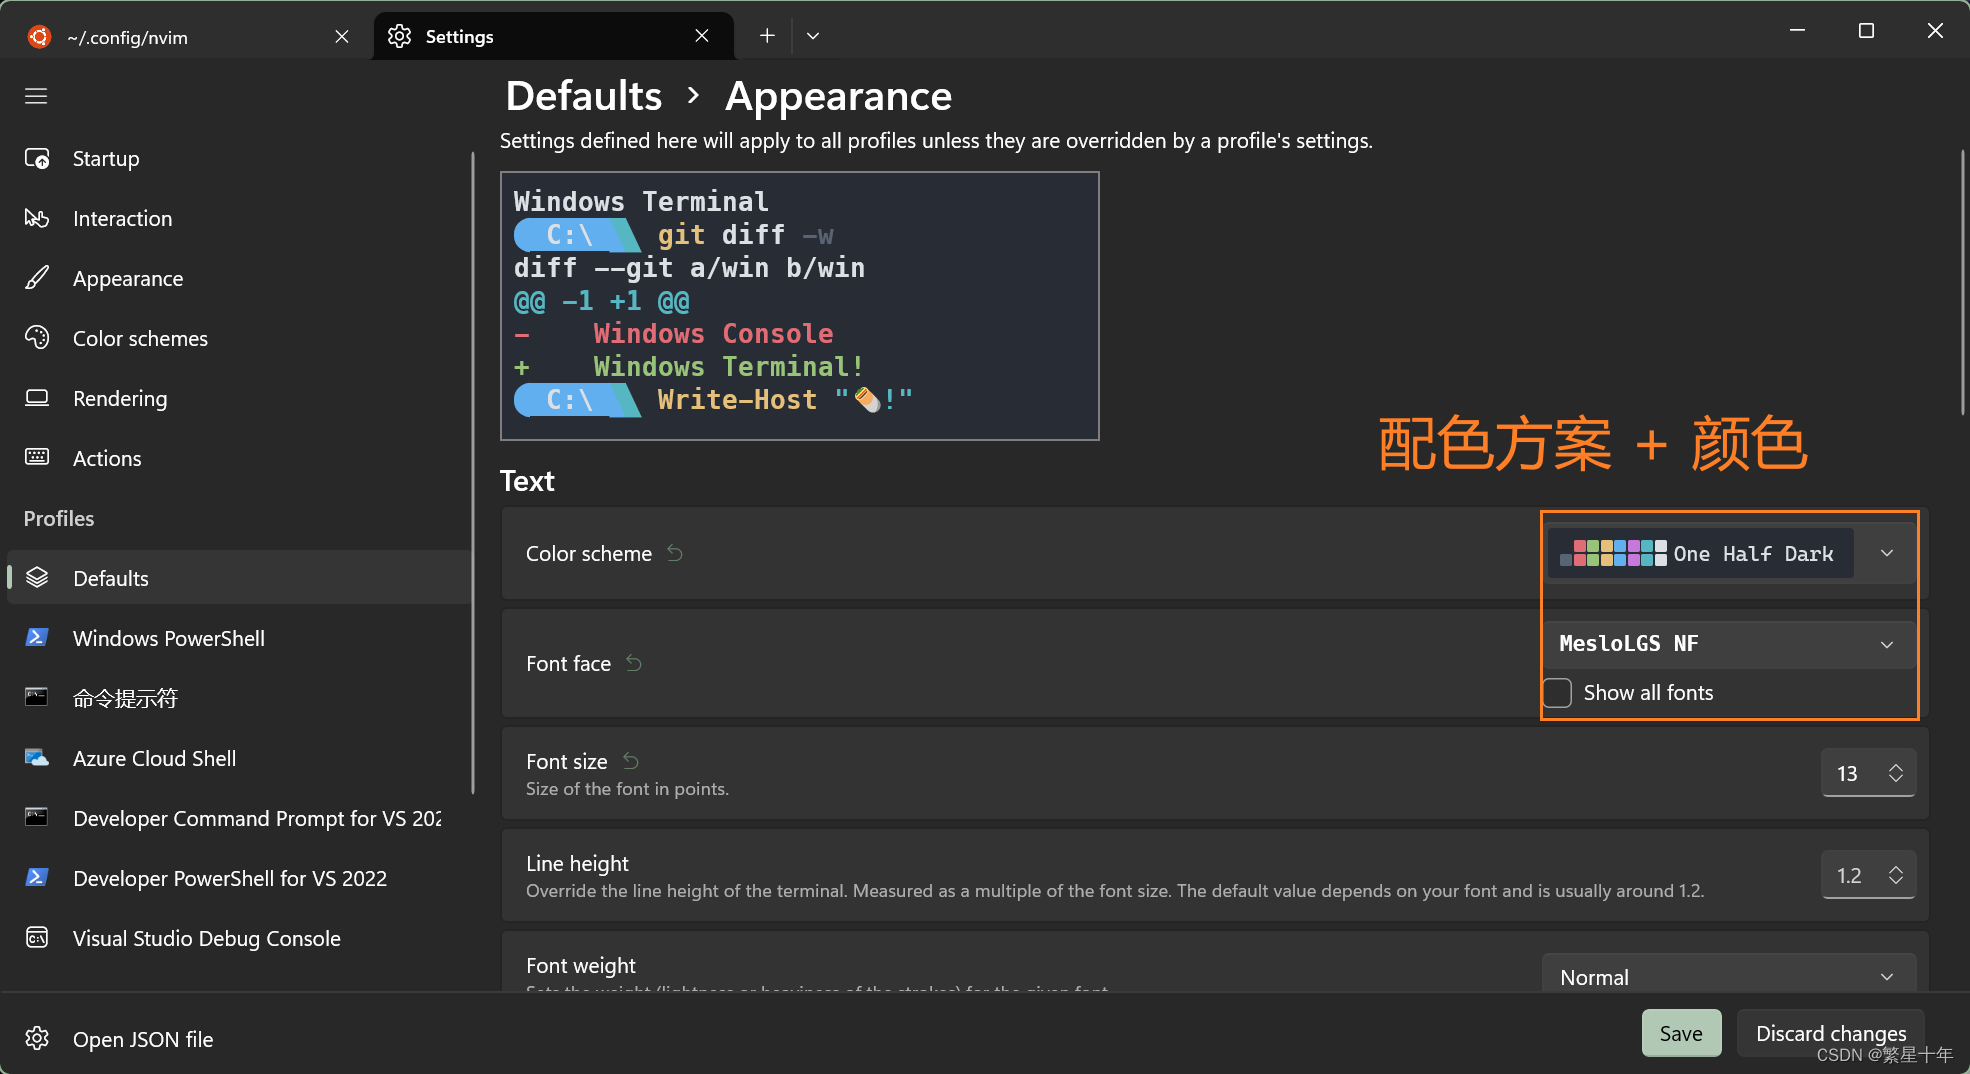Viewport: 1970px width, 1074px height.
Task: Click the Discard changes button
Action: (1831, 1033)
